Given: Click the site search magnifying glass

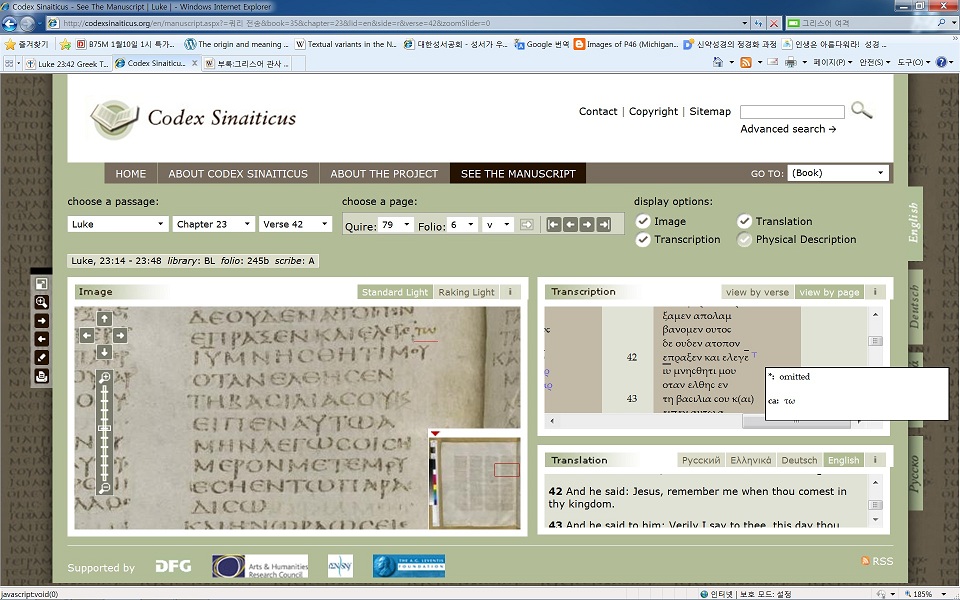Looking at the screenshot, I should (861, 110).
